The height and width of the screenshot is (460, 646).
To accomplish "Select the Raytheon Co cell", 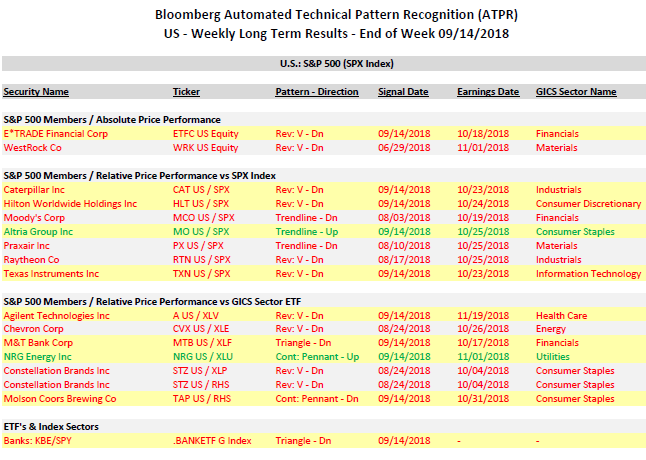I will pyautogui.click(x=31, y=260).
